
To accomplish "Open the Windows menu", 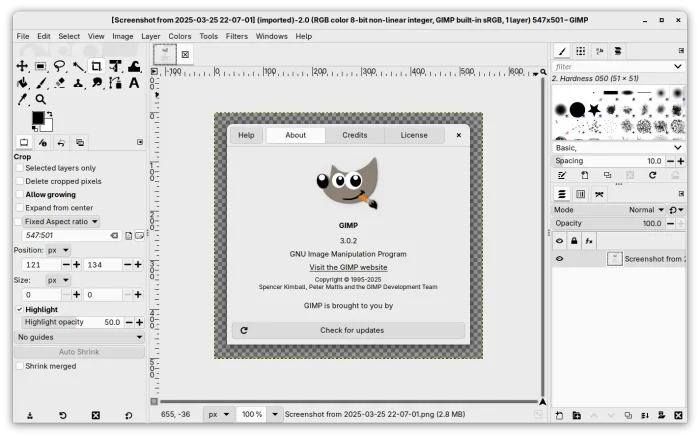I will pyautogui.click(x=271, y=36).
